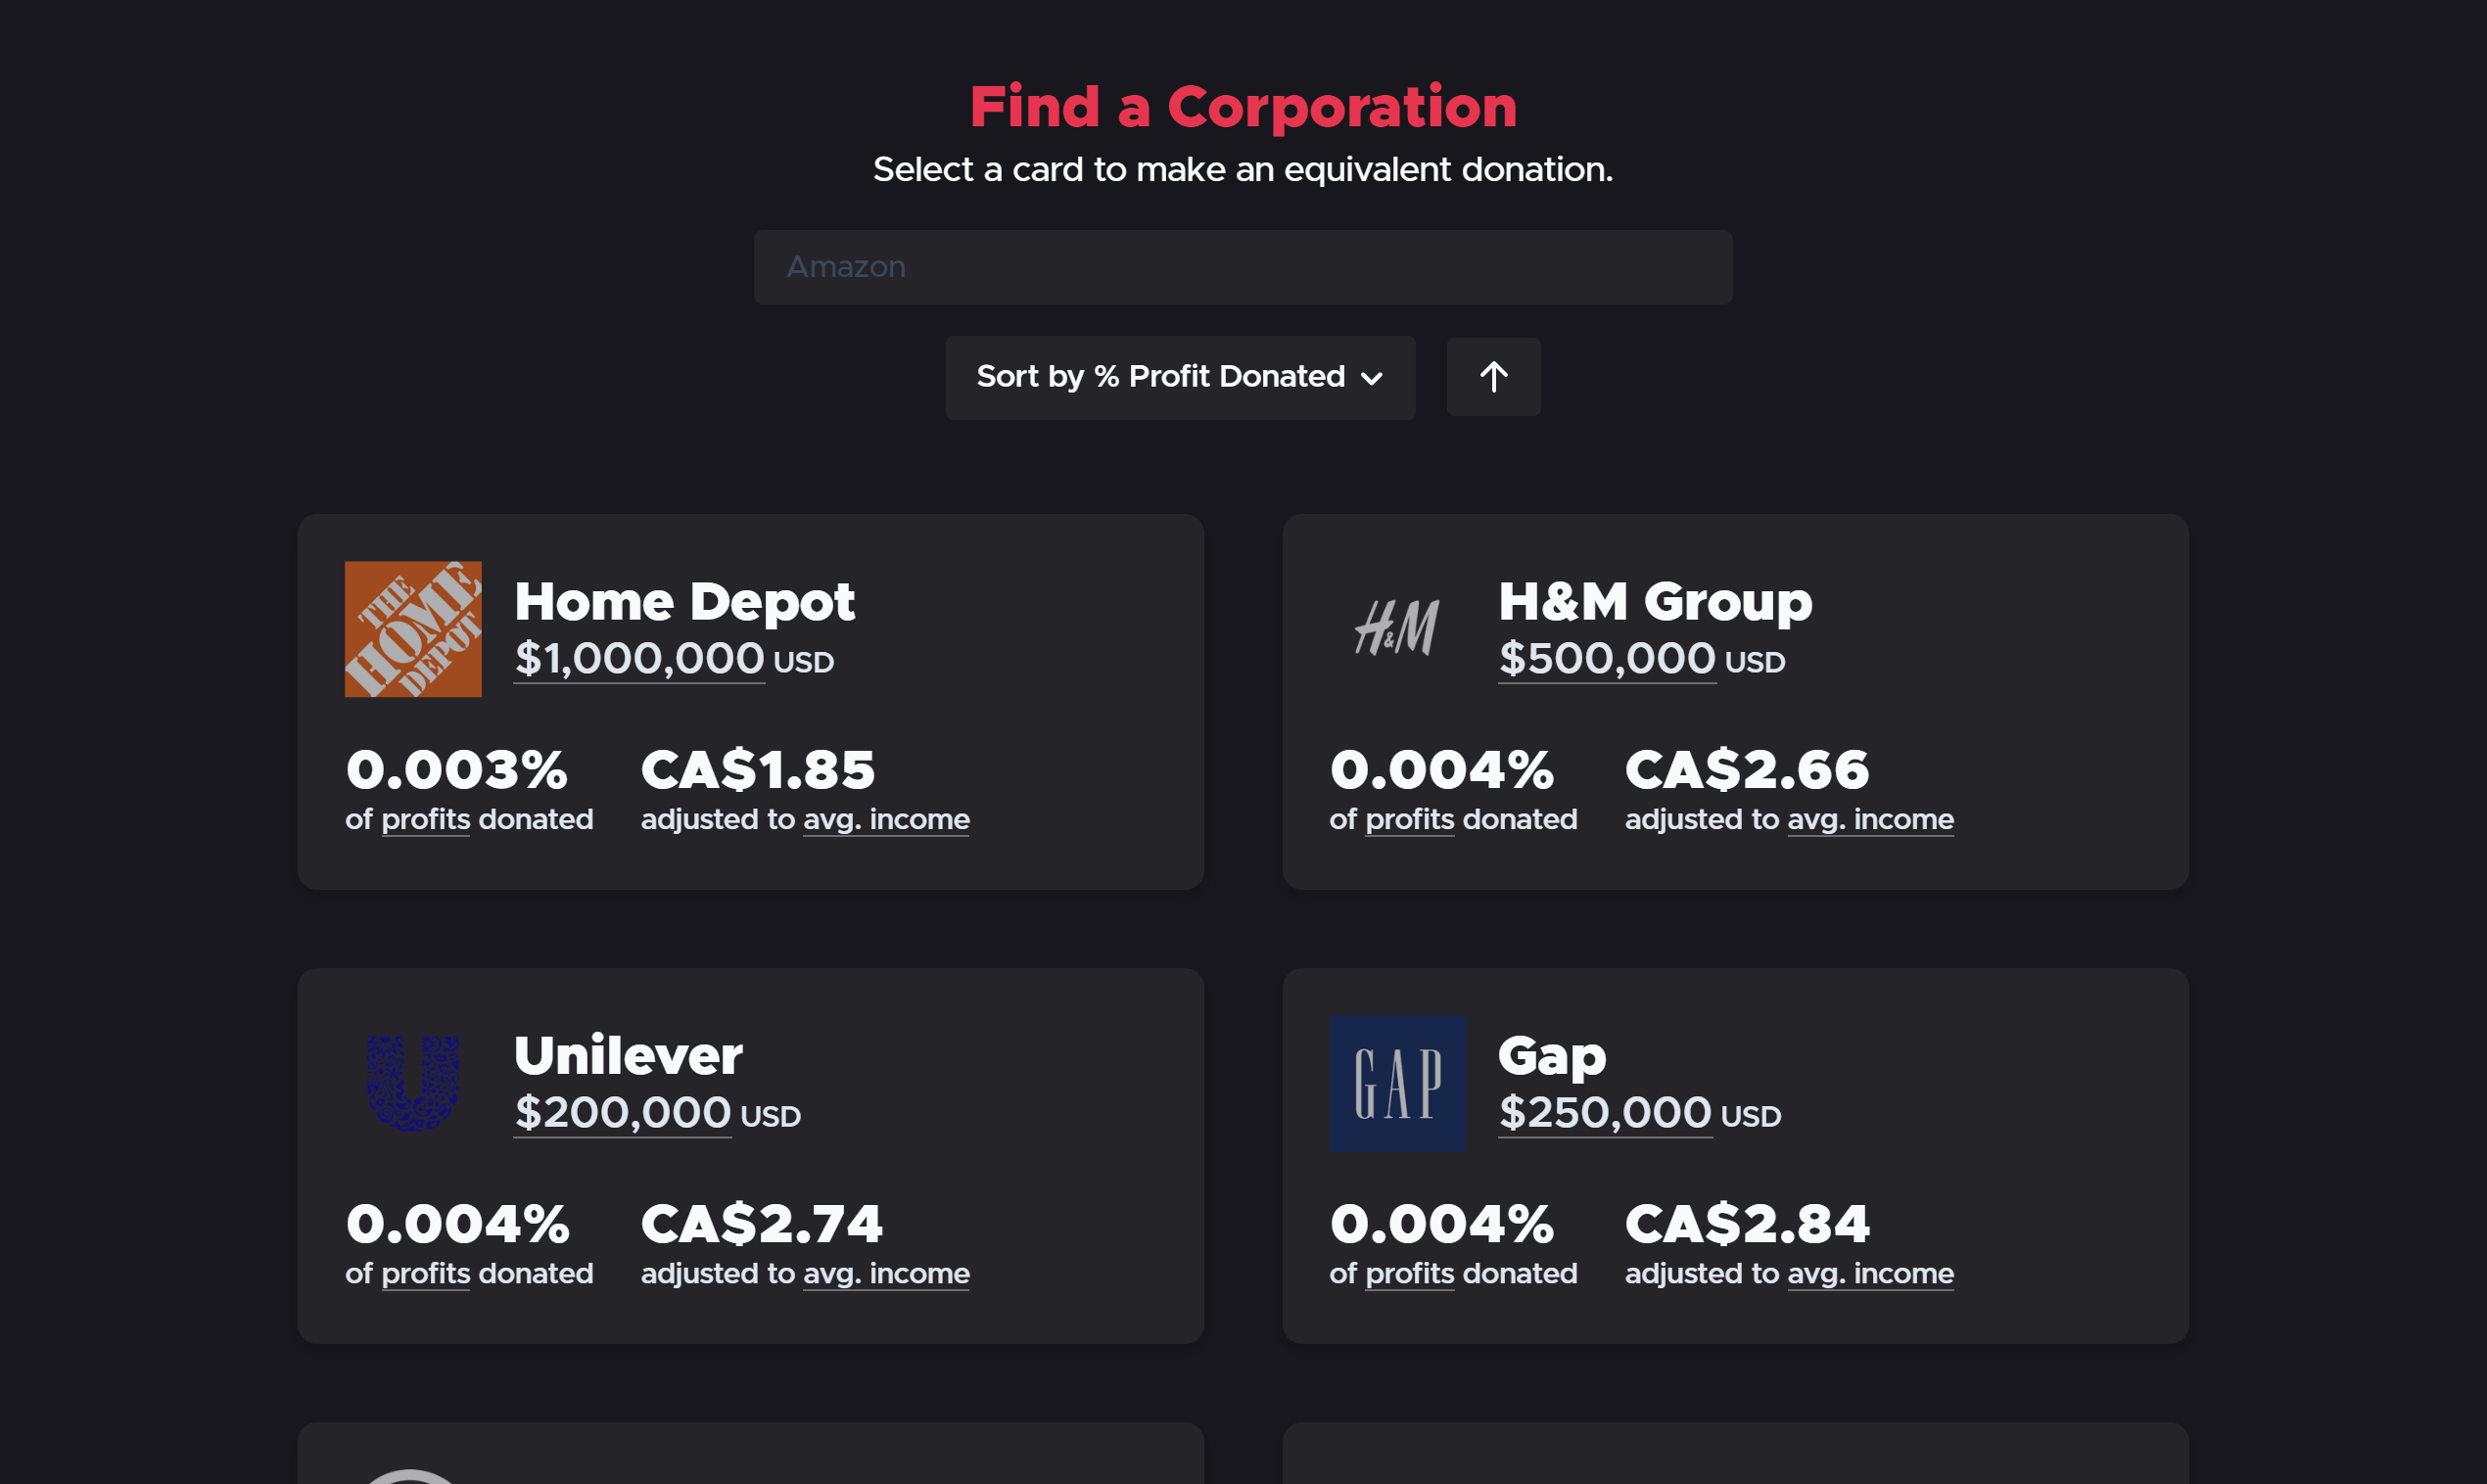
Task: Select the CA$2.84 Gap donation value
Action: coord(1746,1223)
